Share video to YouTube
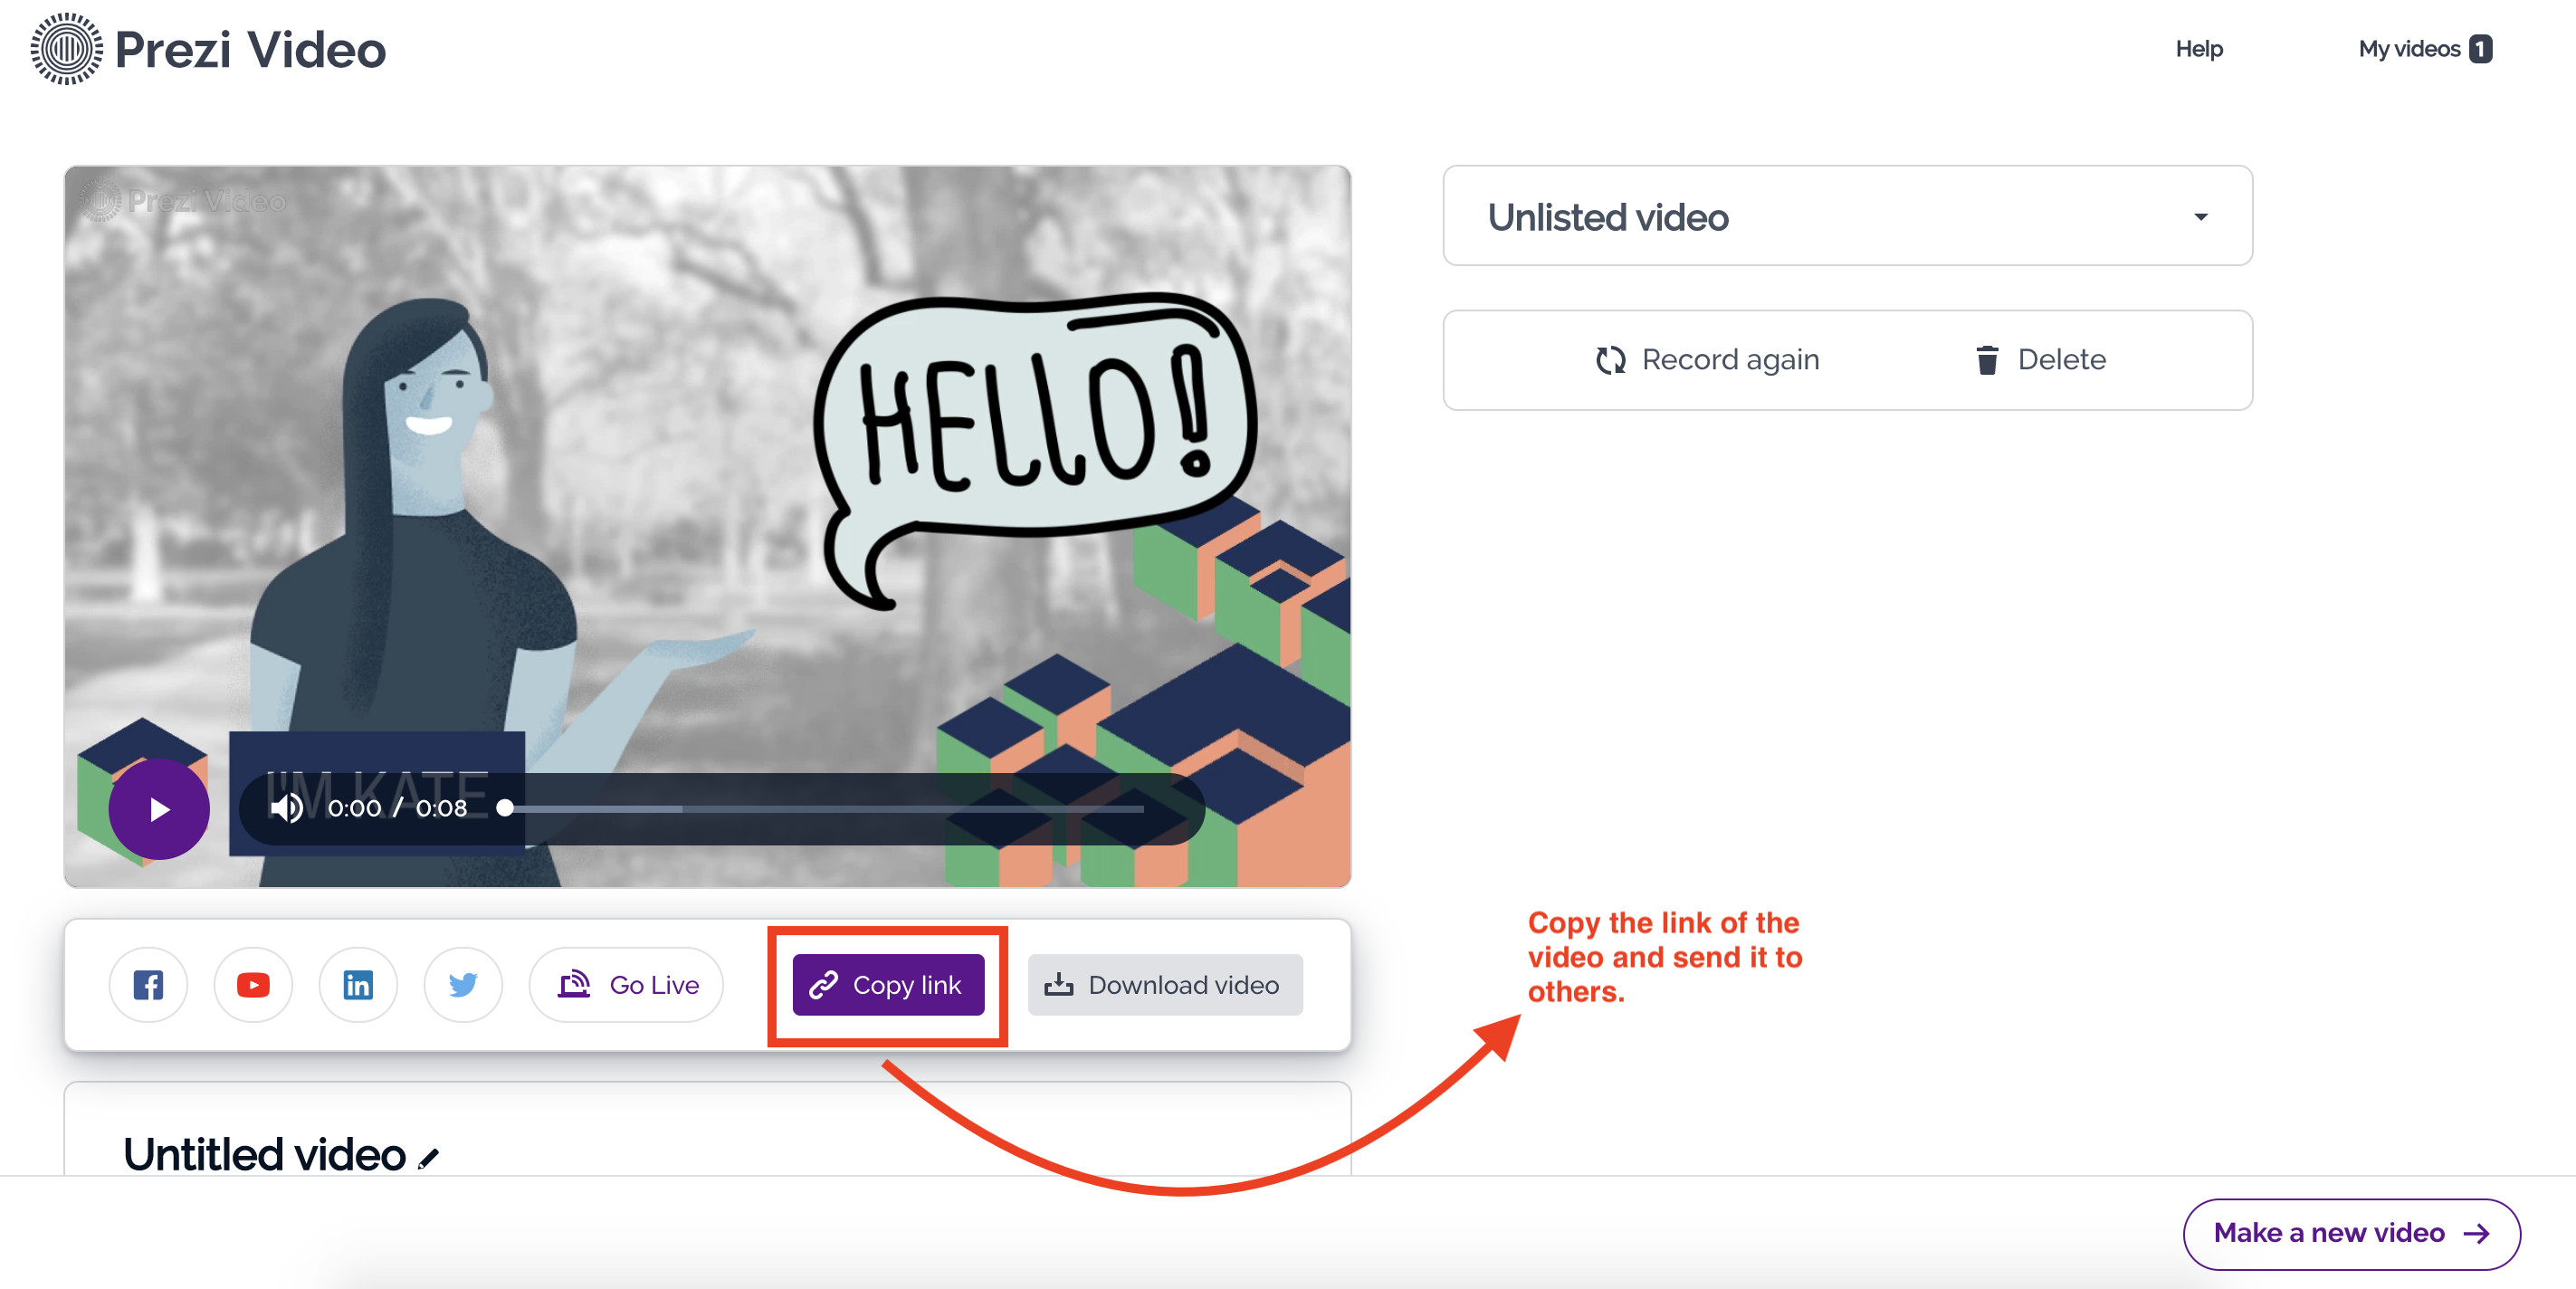The image size is (2576, 1289). click(253, 985)
